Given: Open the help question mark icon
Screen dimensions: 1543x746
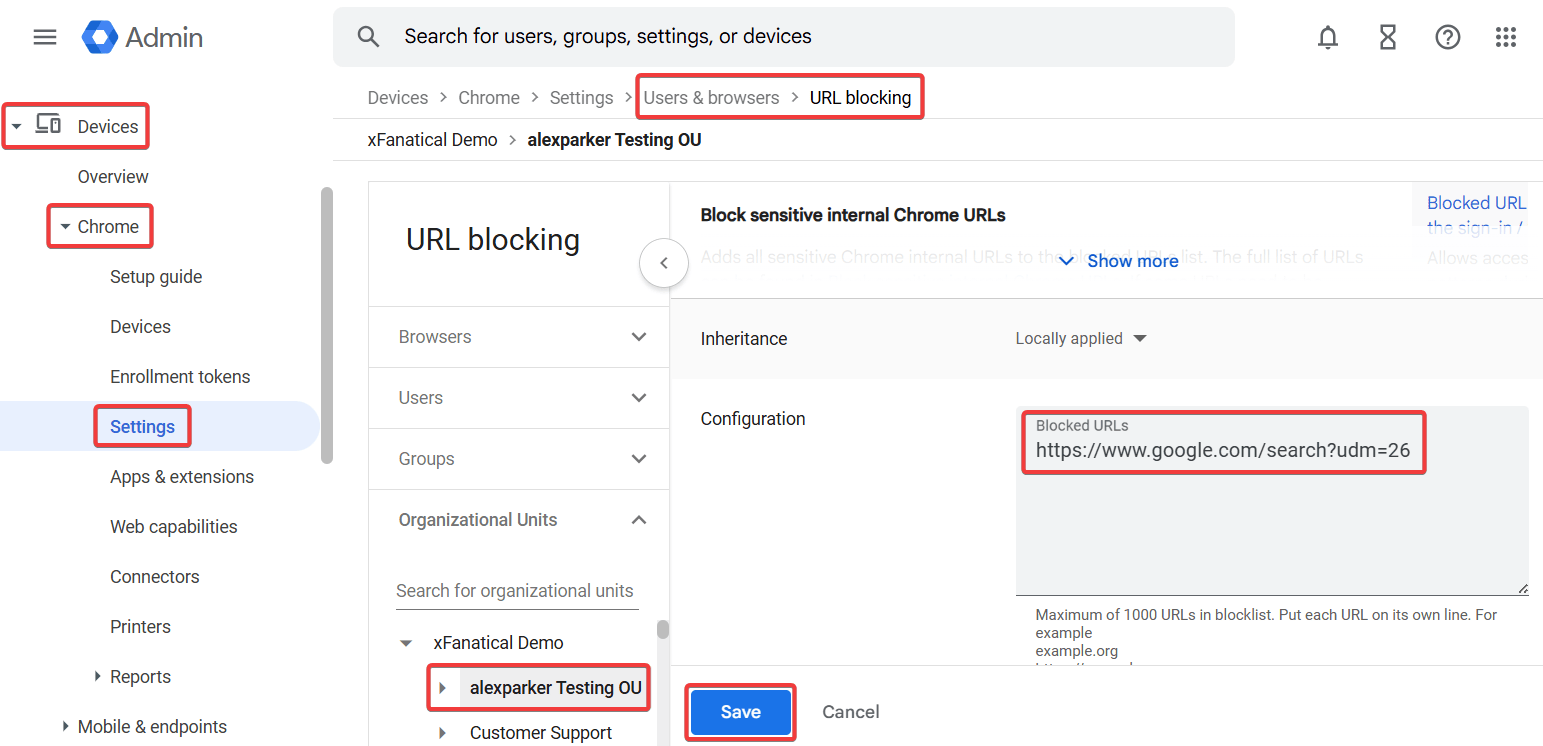Looking at the screenshot, I should 1447,38.
